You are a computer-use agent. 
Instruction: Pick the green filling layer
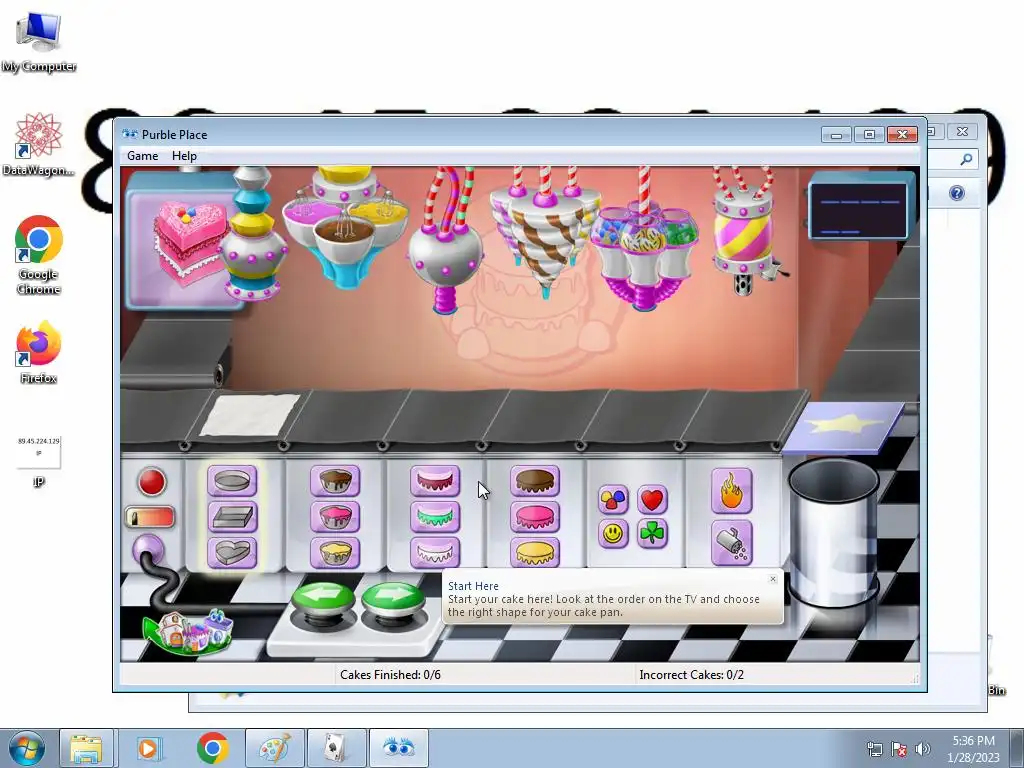(435, 517)
